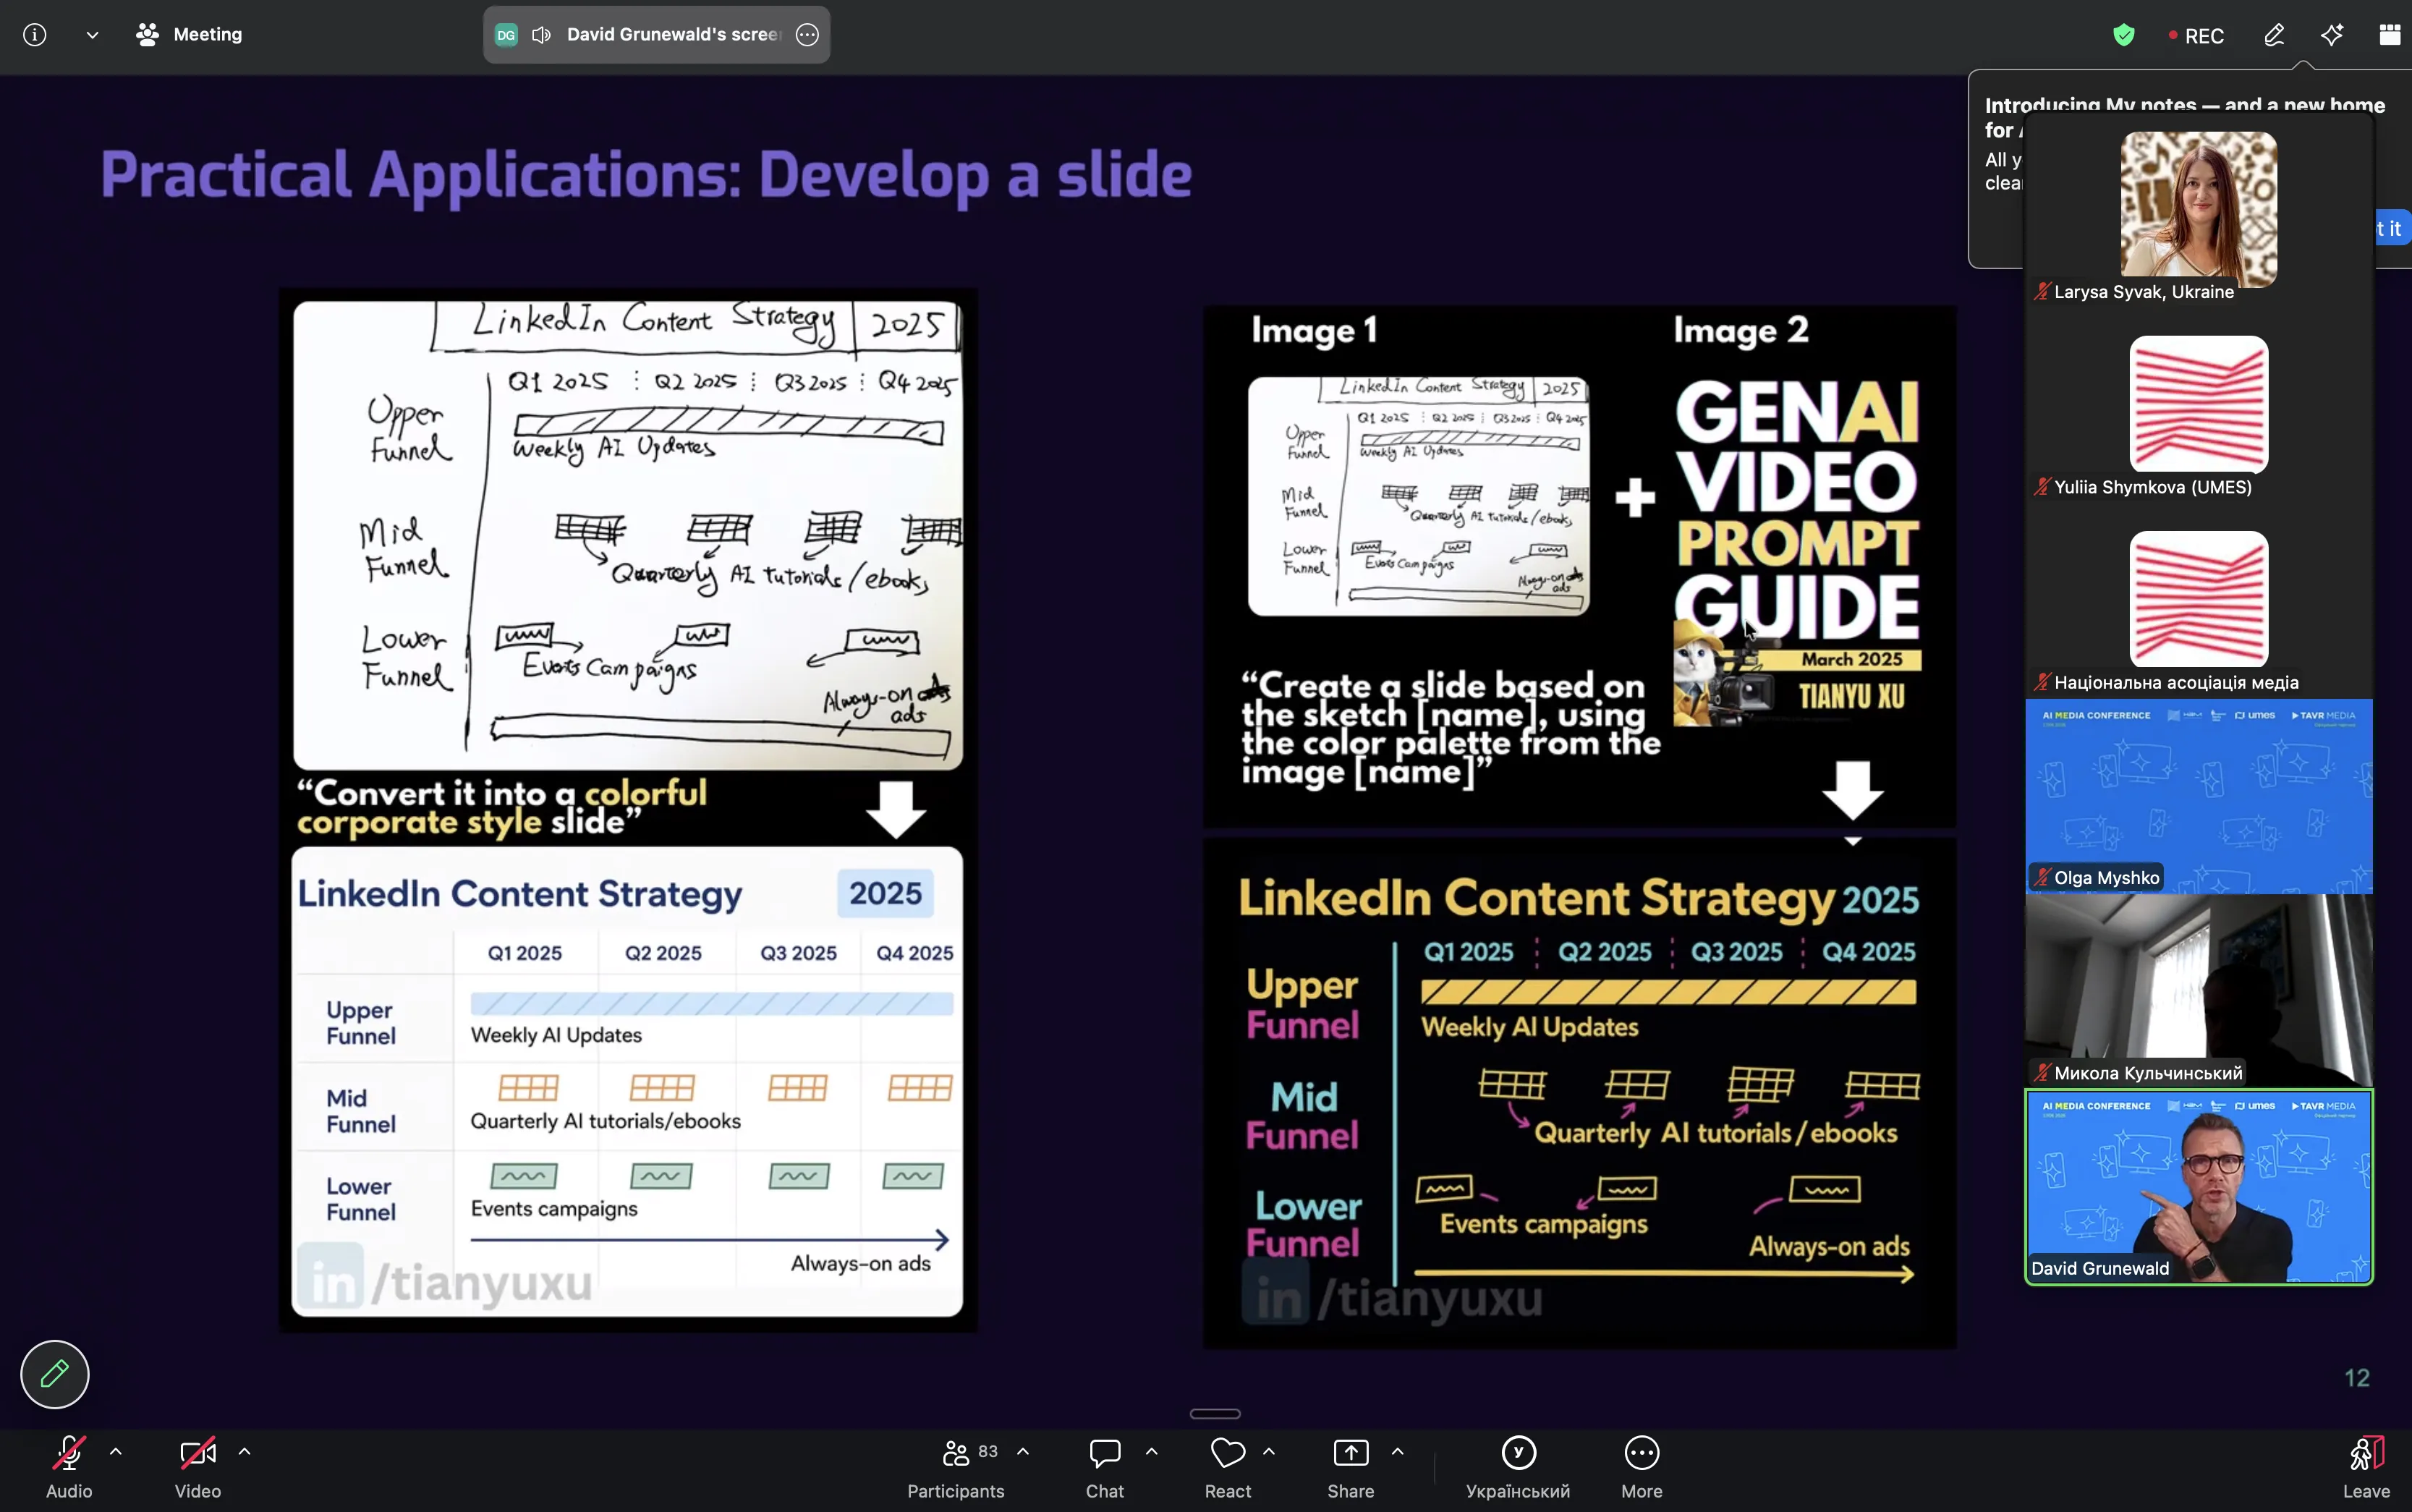Select Olga Myshko's participant tile
Screen dimensions: 2412x1512
point(2199,796)
